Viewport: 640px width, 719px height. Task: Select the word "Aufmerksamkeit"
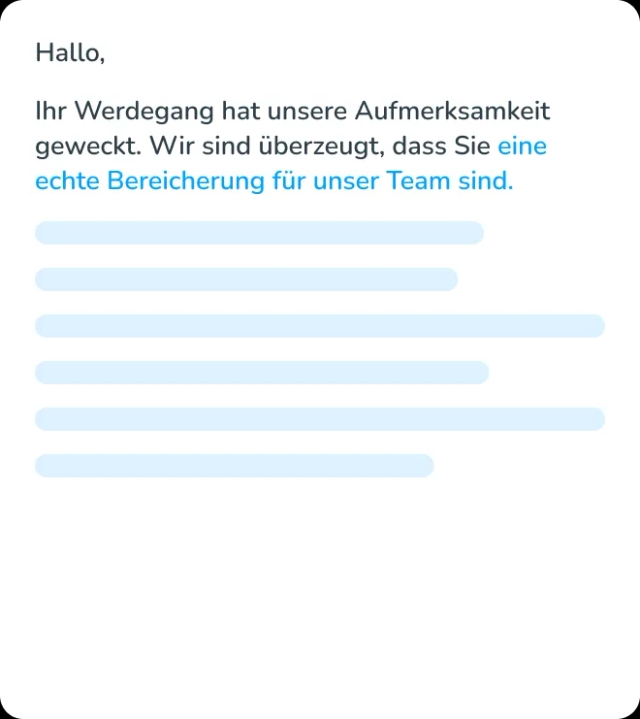pos(452,111)
